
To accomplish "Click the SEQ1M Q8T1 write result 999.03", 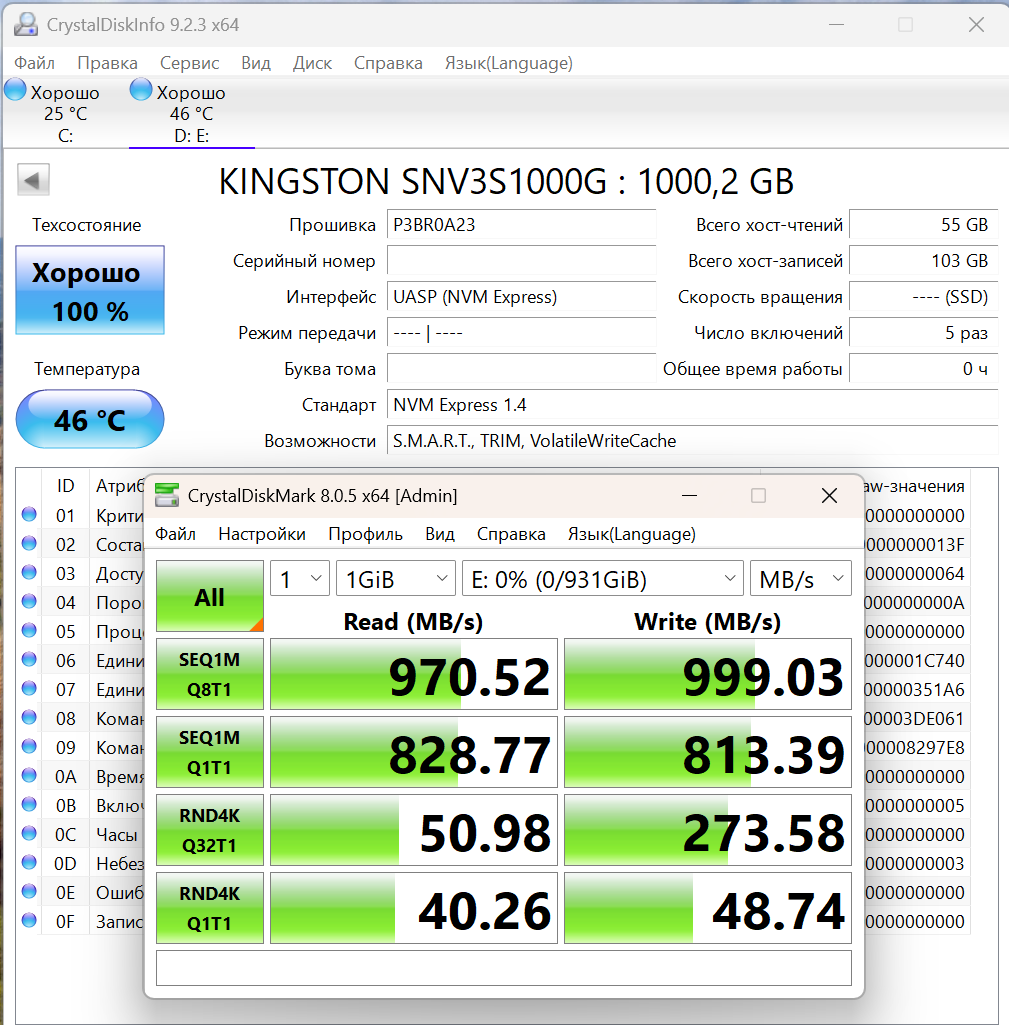I will click(708, 674).
